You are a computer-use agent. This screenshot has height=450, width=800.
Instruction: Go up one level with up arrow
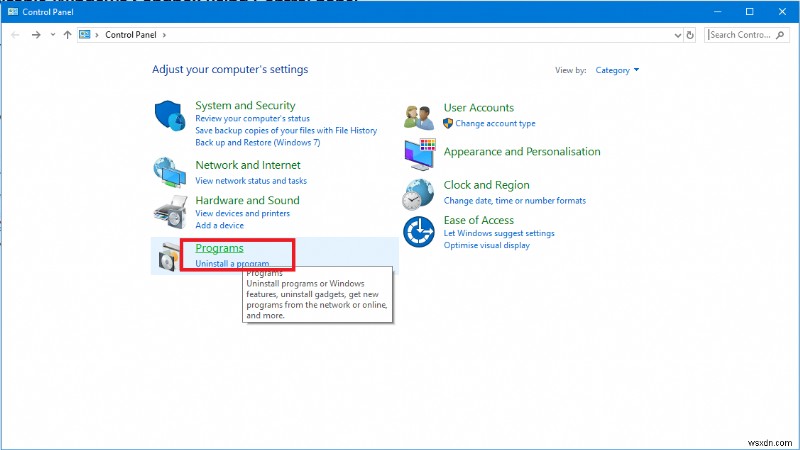(67, 35)
